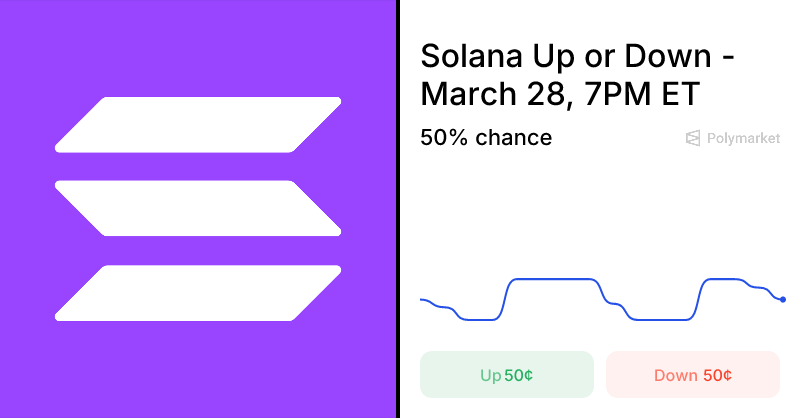Click the March 28, 7PM ET text
This screenshot has width=800, height=418.
coord(559,95)
